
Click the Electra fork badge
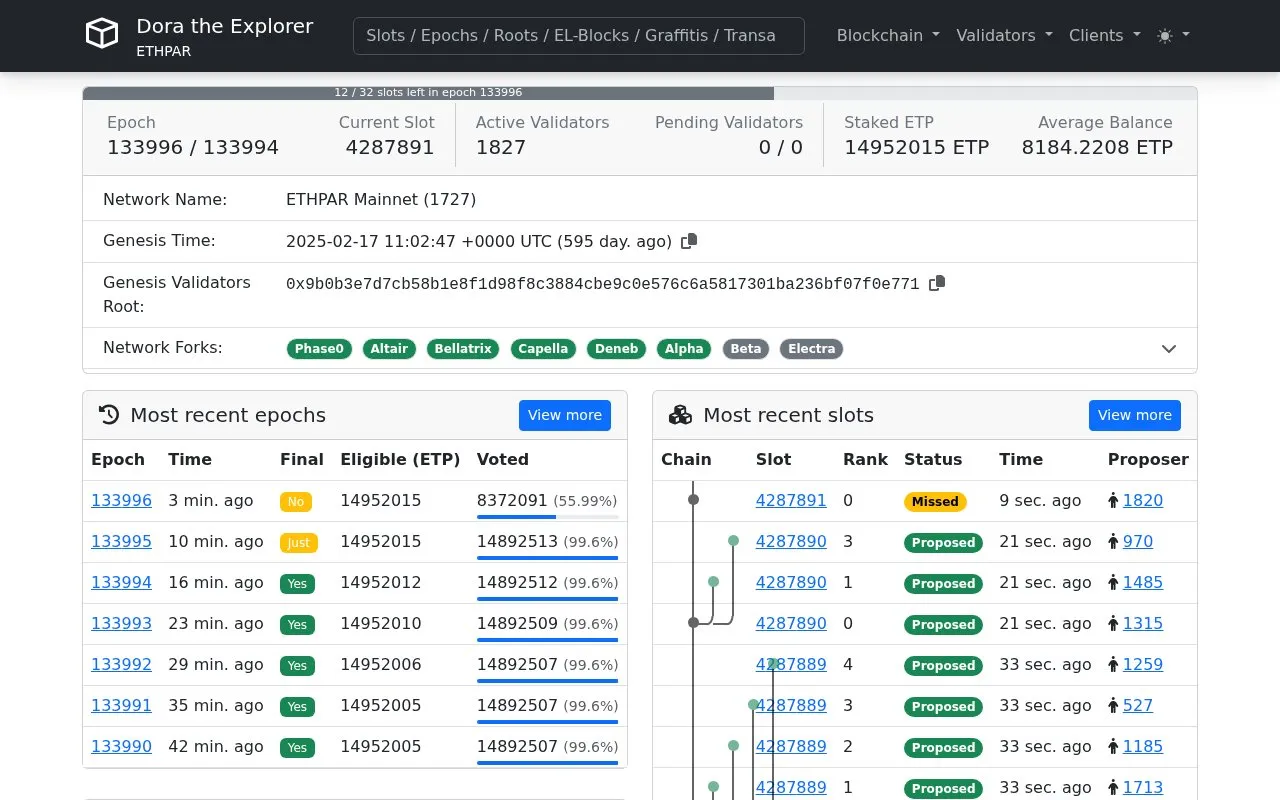pos(811,349)
